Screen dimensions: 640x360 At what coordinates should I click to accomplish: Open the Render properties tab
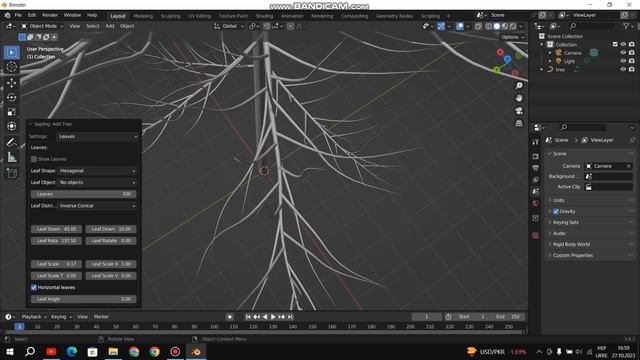[x=536, y=156]
